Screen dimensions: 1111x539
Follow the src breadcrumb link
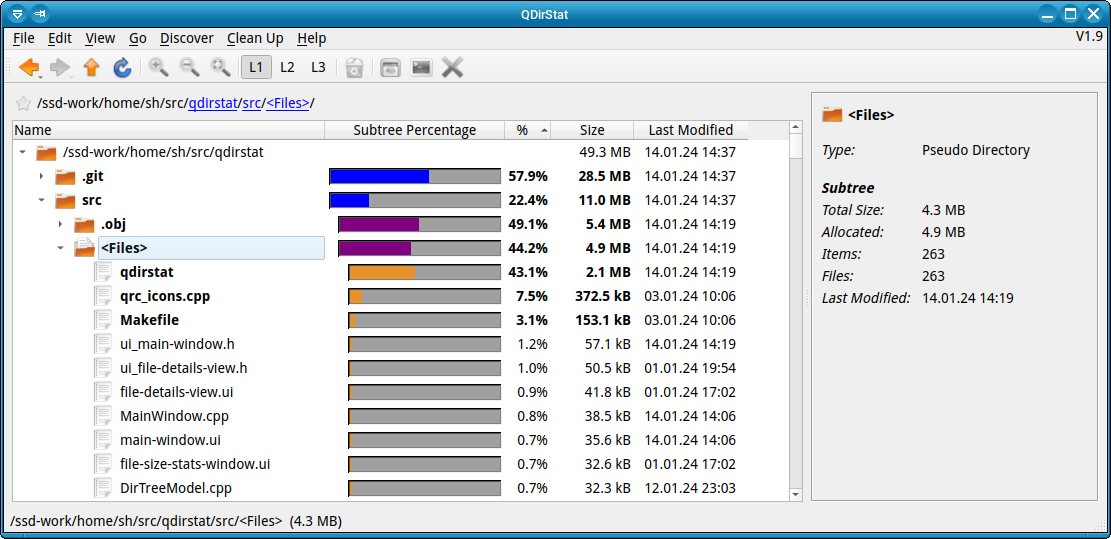[x=252, y=103]
